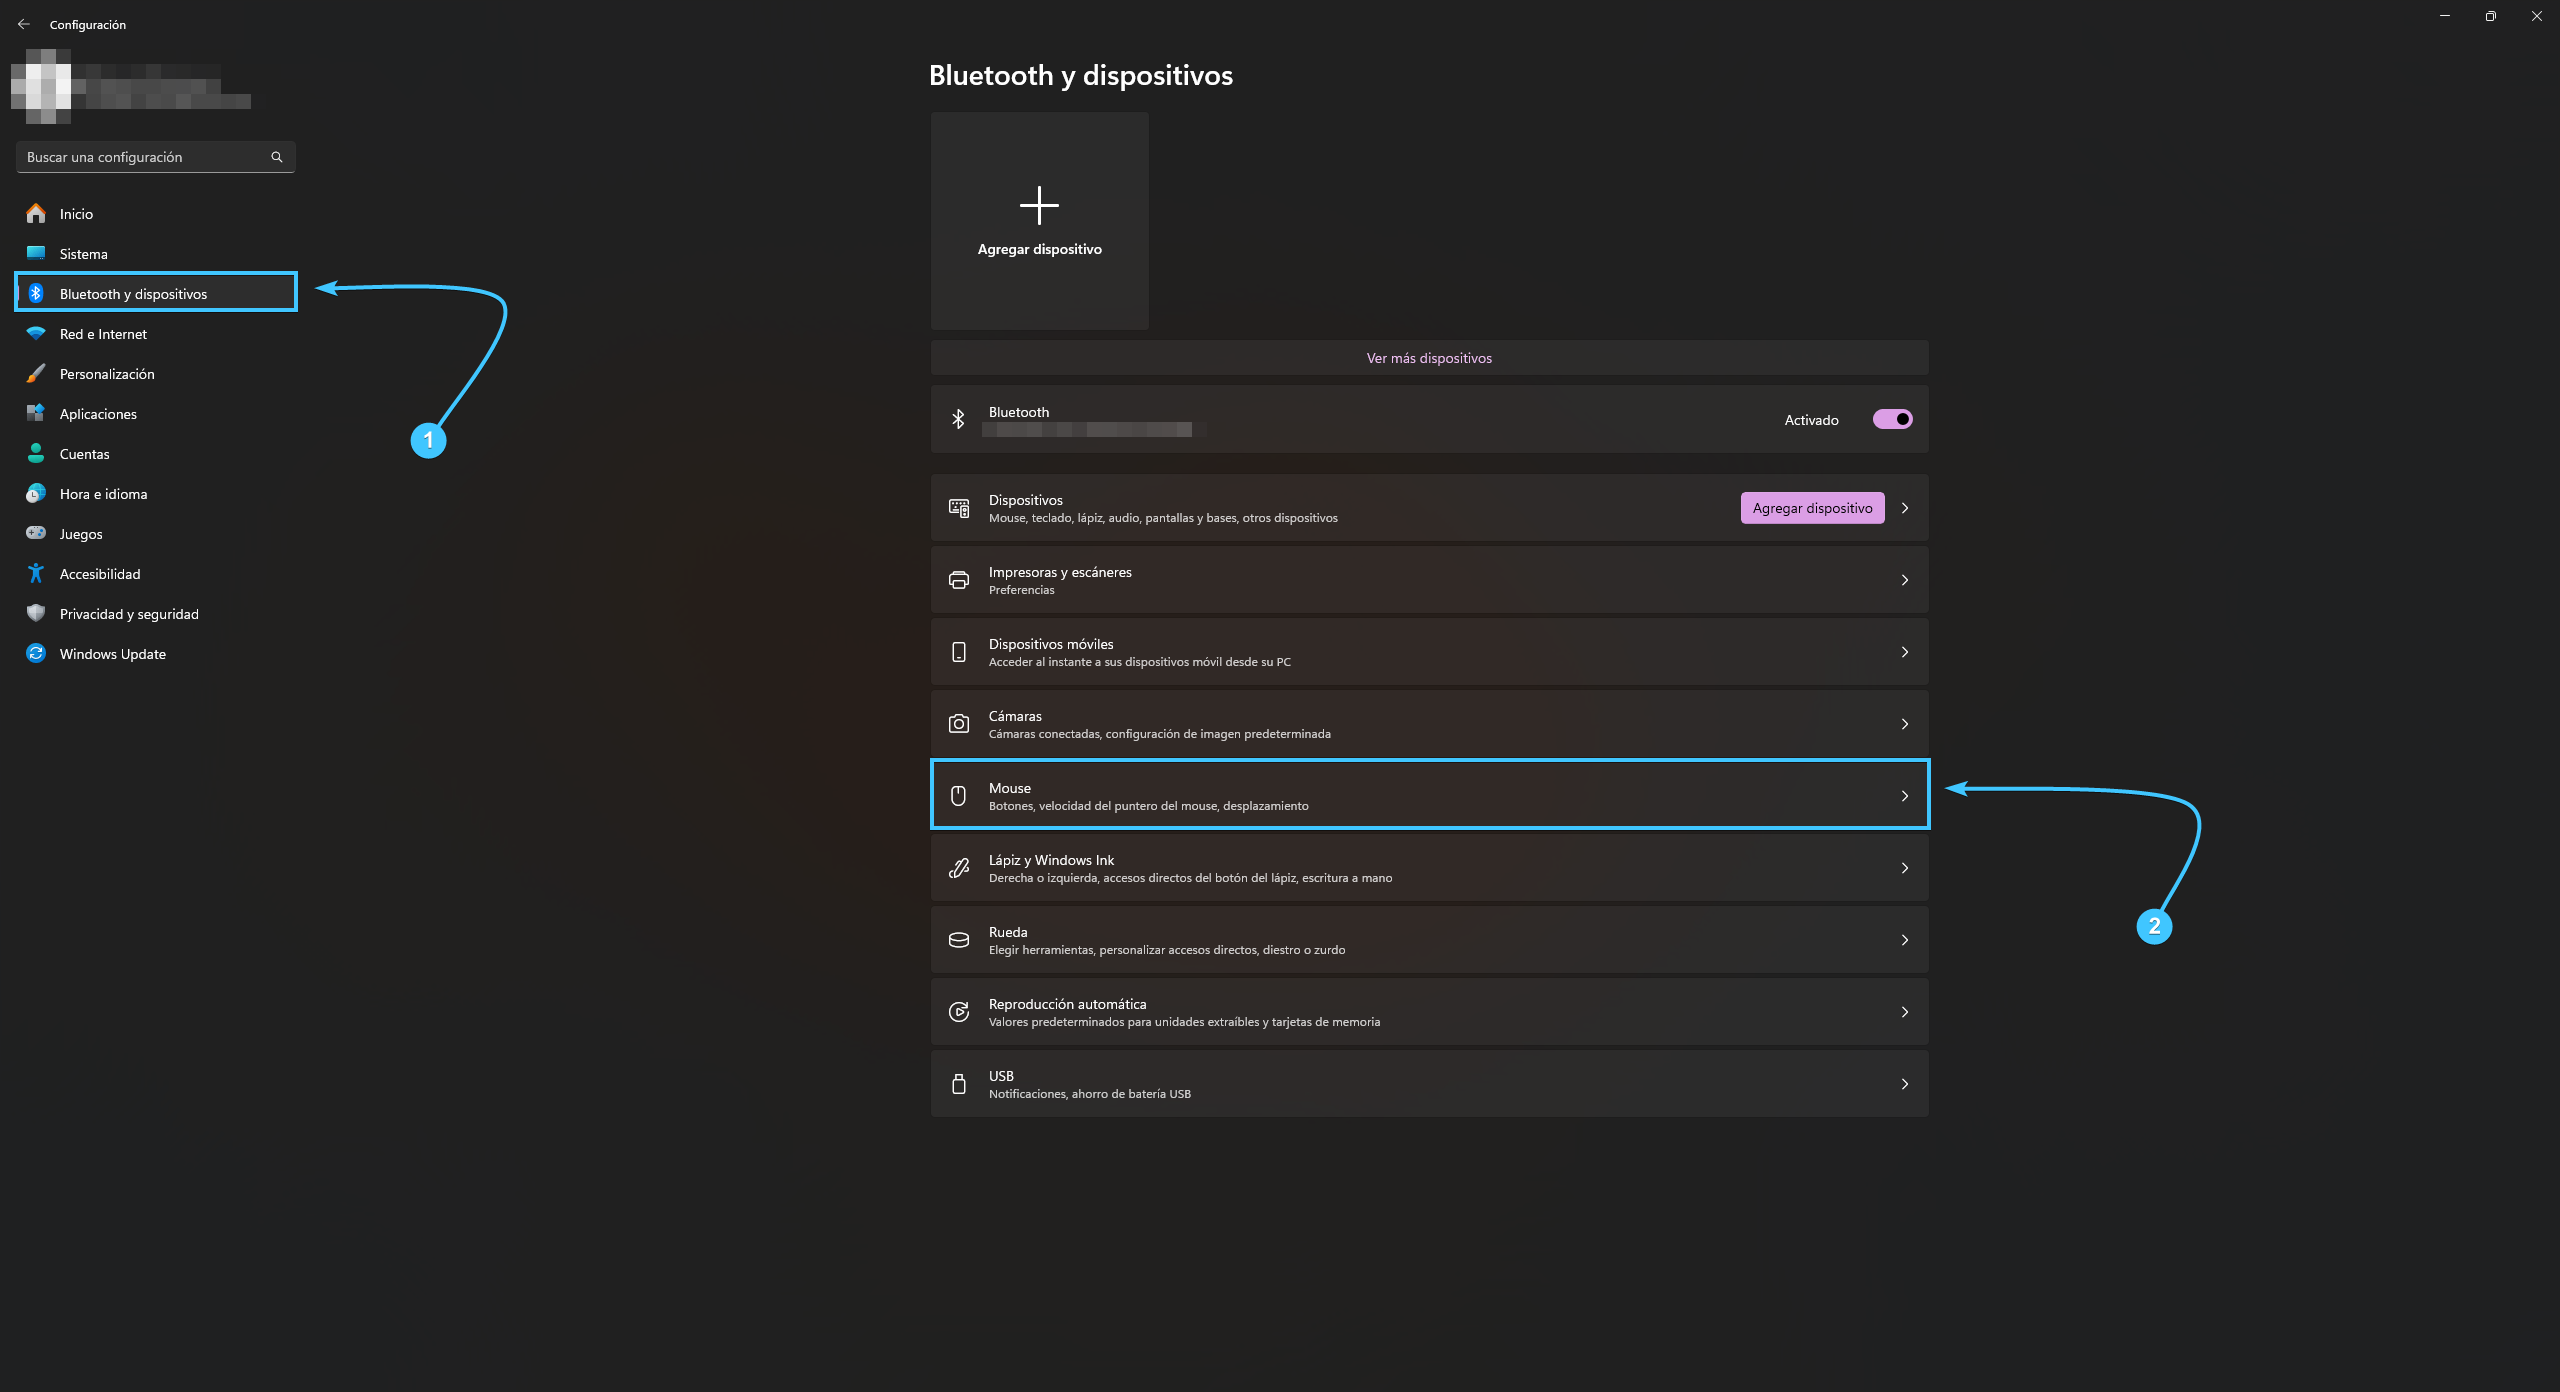The height and width of the screenshot is (1392, 2560).
Task: Click Ver más dispositivos link
Action: tap(1429, 358)
